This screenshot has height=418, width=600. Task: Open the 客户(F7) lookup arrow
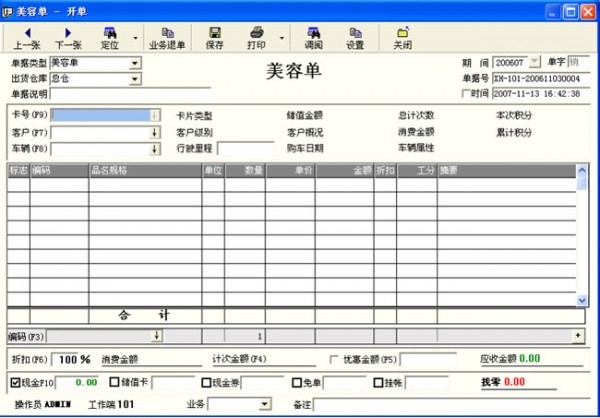click(x=155, y=133)
